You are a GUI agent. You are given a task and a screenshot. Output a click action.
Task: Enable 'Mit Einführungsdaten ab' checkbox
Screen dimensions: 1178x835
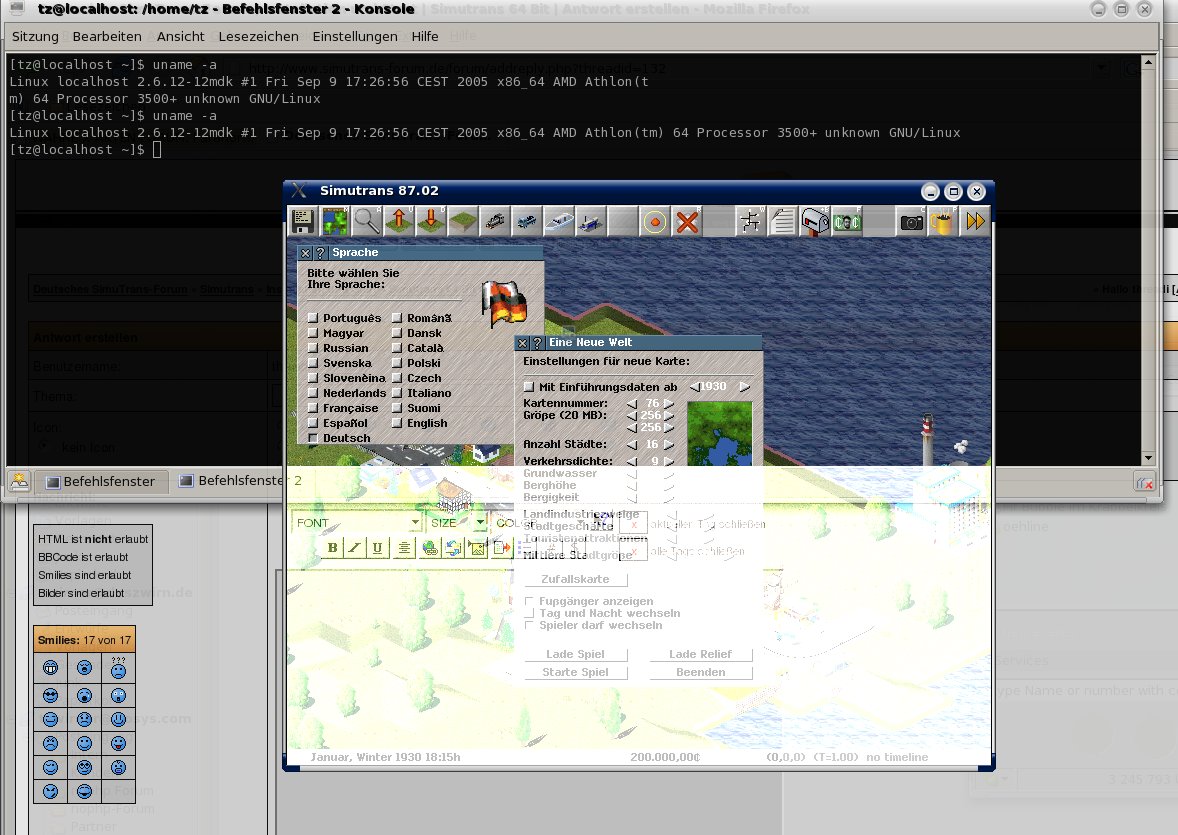click(x=529, y=387)
